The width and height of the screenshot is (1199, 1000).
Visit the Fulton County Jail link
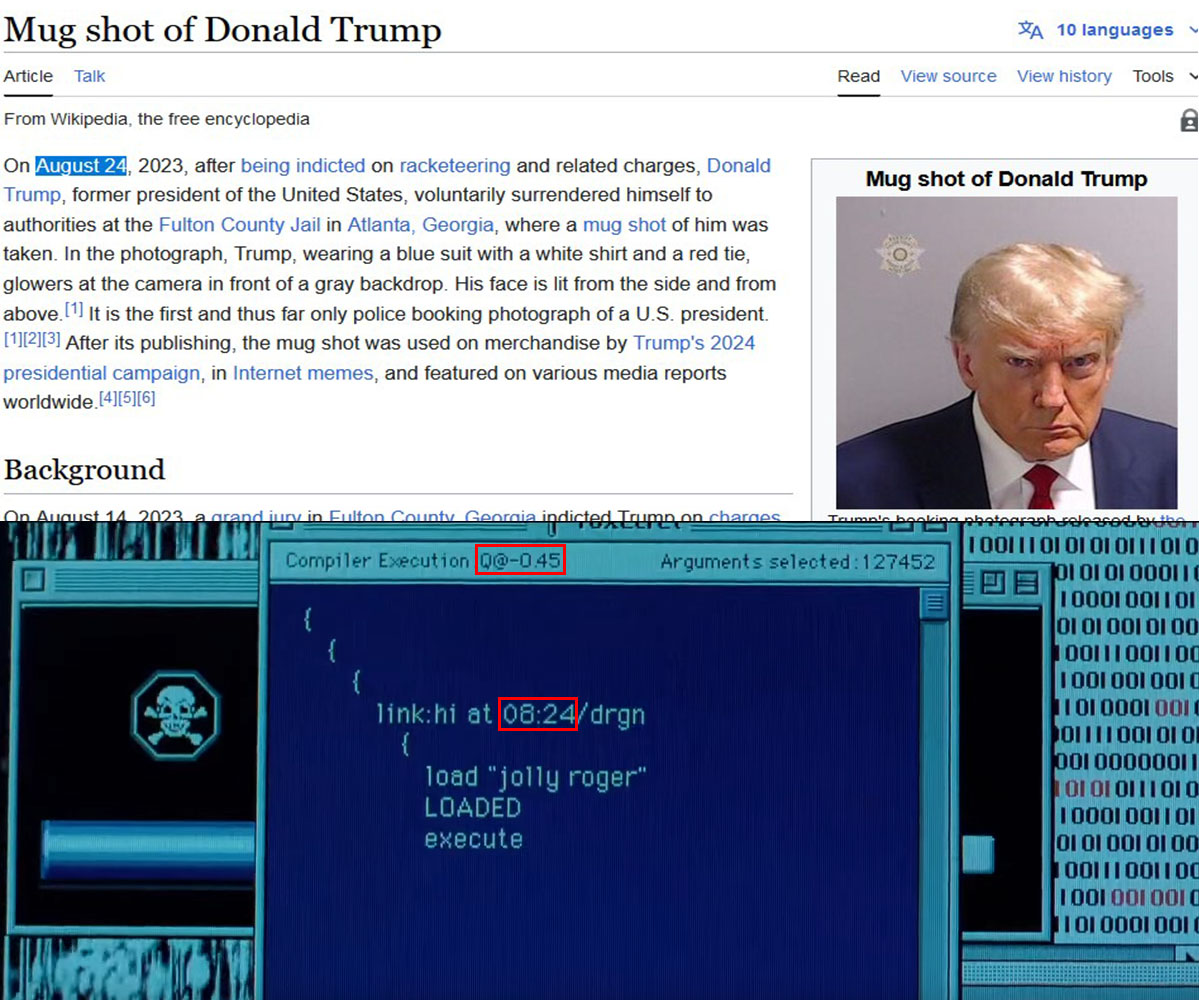click(x=239, y=225)
